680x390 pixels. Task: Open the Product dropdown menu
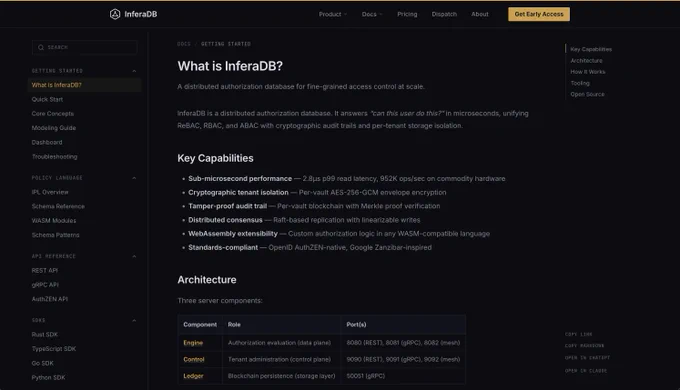coord(333,14)
